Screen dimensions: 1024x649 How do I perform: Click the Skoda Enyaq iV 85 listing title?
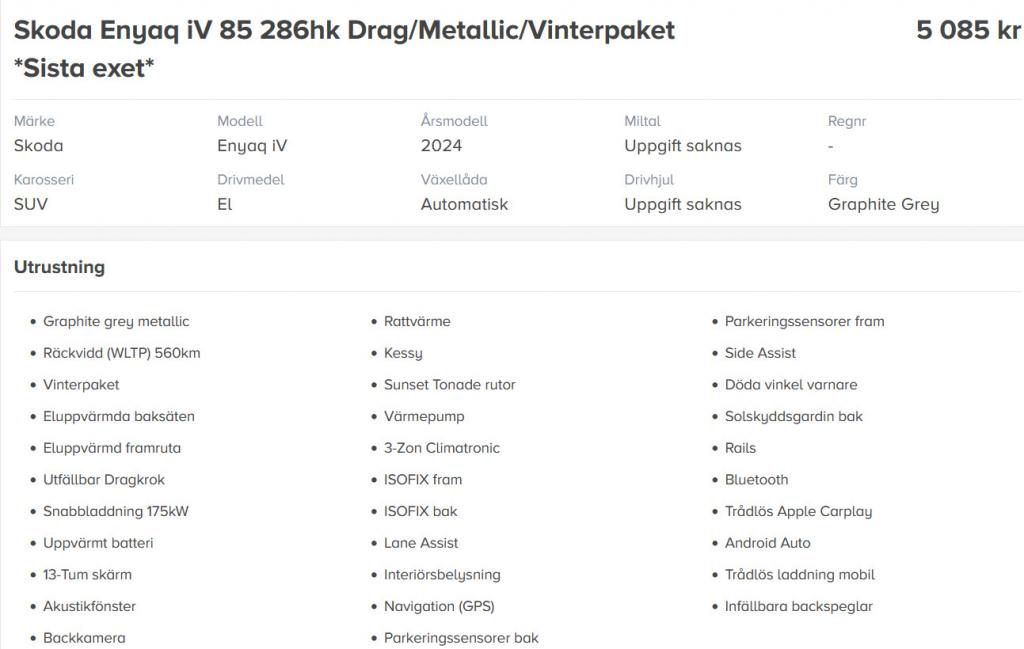(344, 49)
